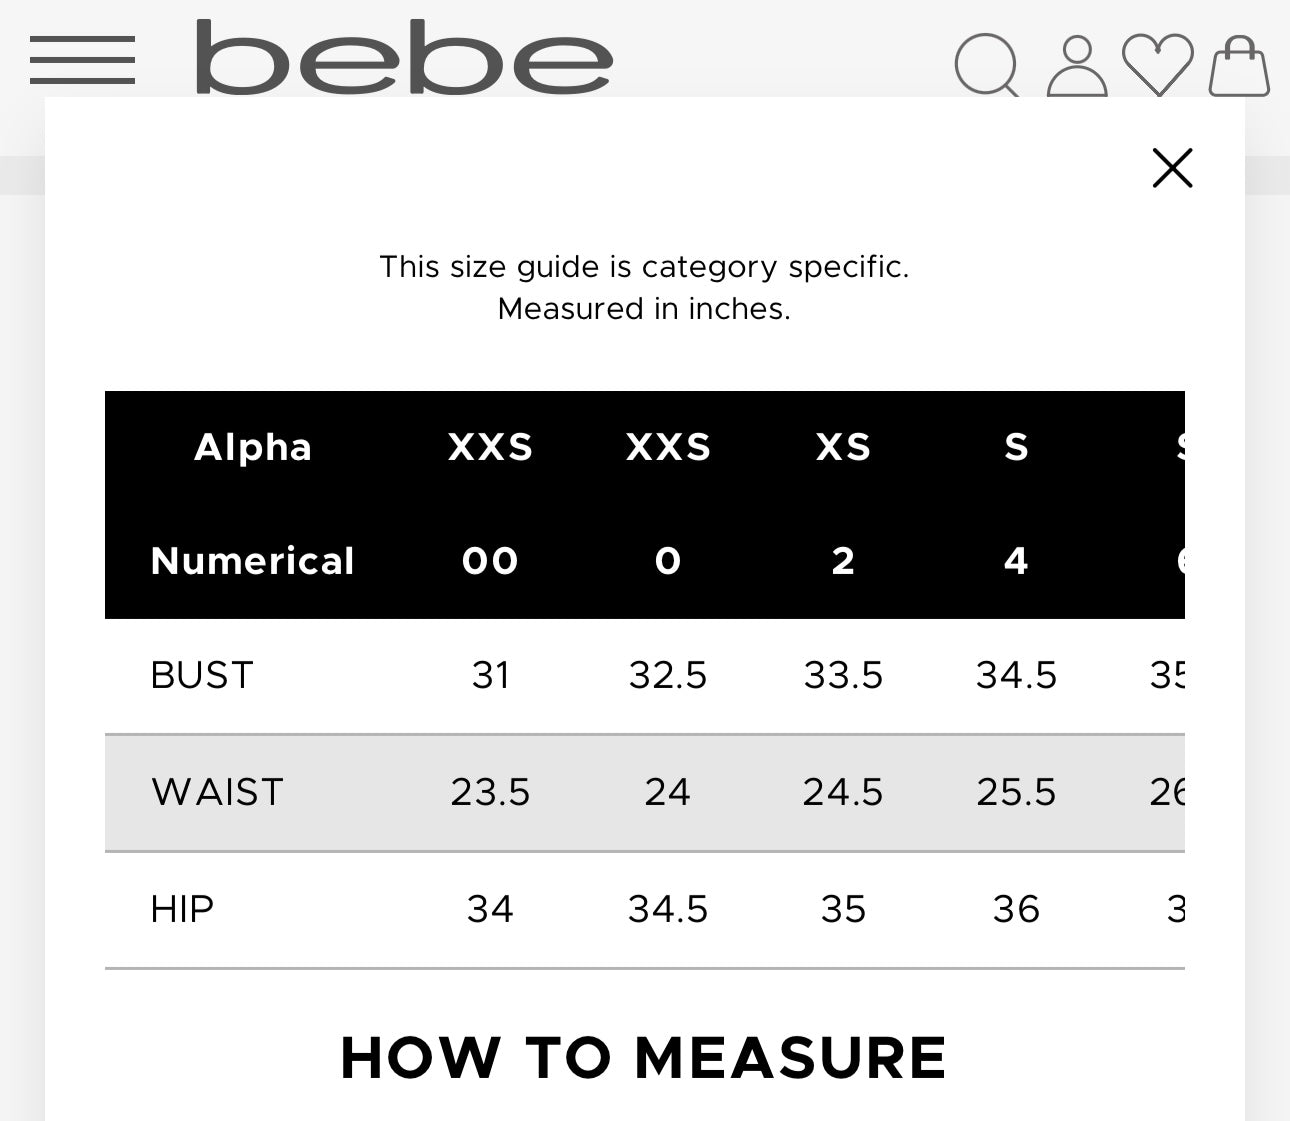Click bust value 33.5

[843, 675]
